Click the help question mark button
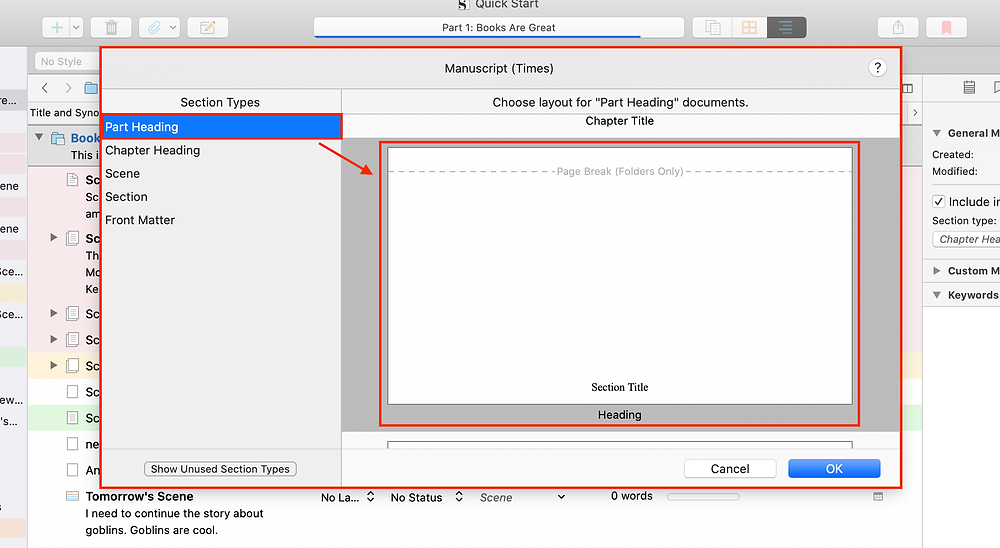1000x548 pixels. coord(878,68)
